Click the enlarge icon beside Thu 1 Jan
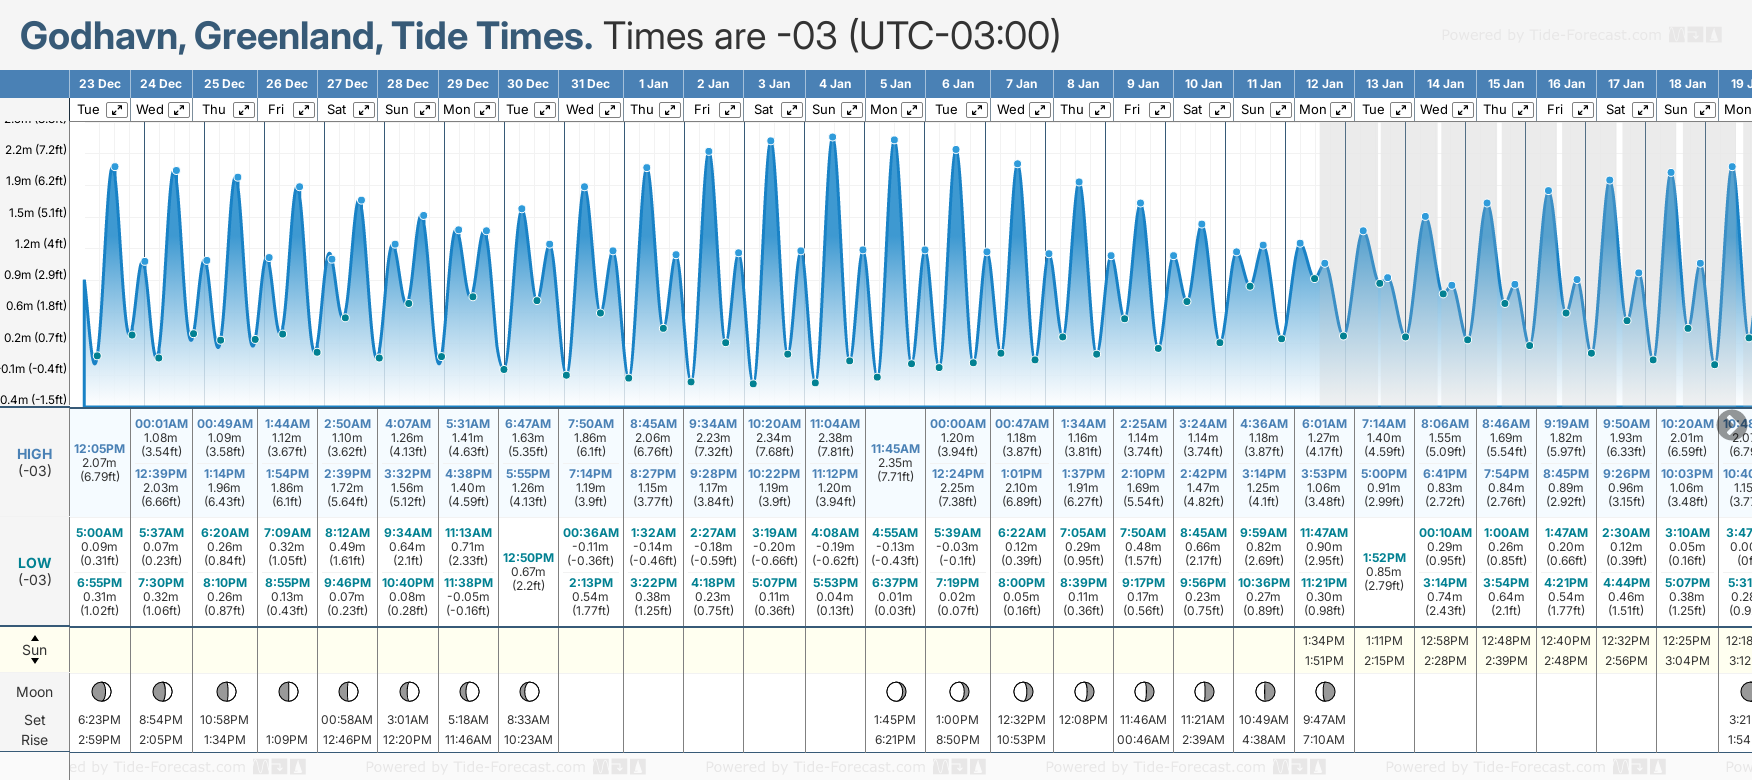Image resolution: width=1752 pixels, height=780 pixels. [671, 110]
